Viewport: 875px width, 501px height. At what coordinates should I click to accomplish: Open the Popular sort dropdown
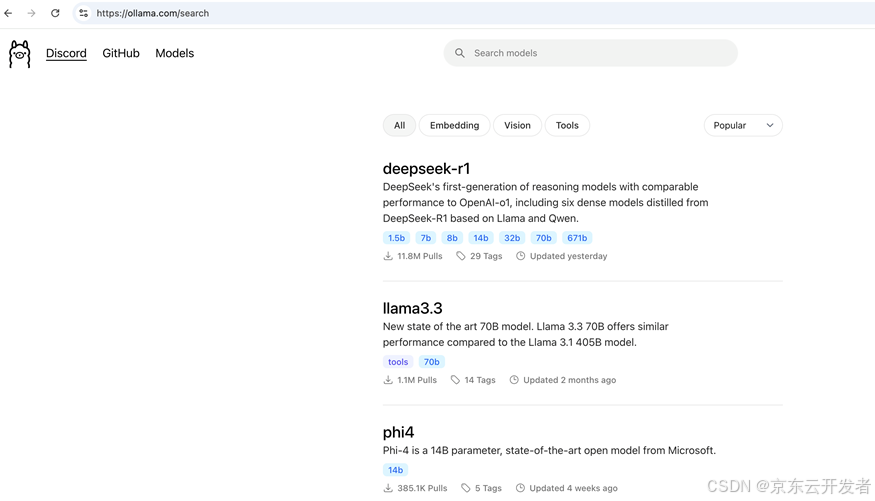pos(743,126)
